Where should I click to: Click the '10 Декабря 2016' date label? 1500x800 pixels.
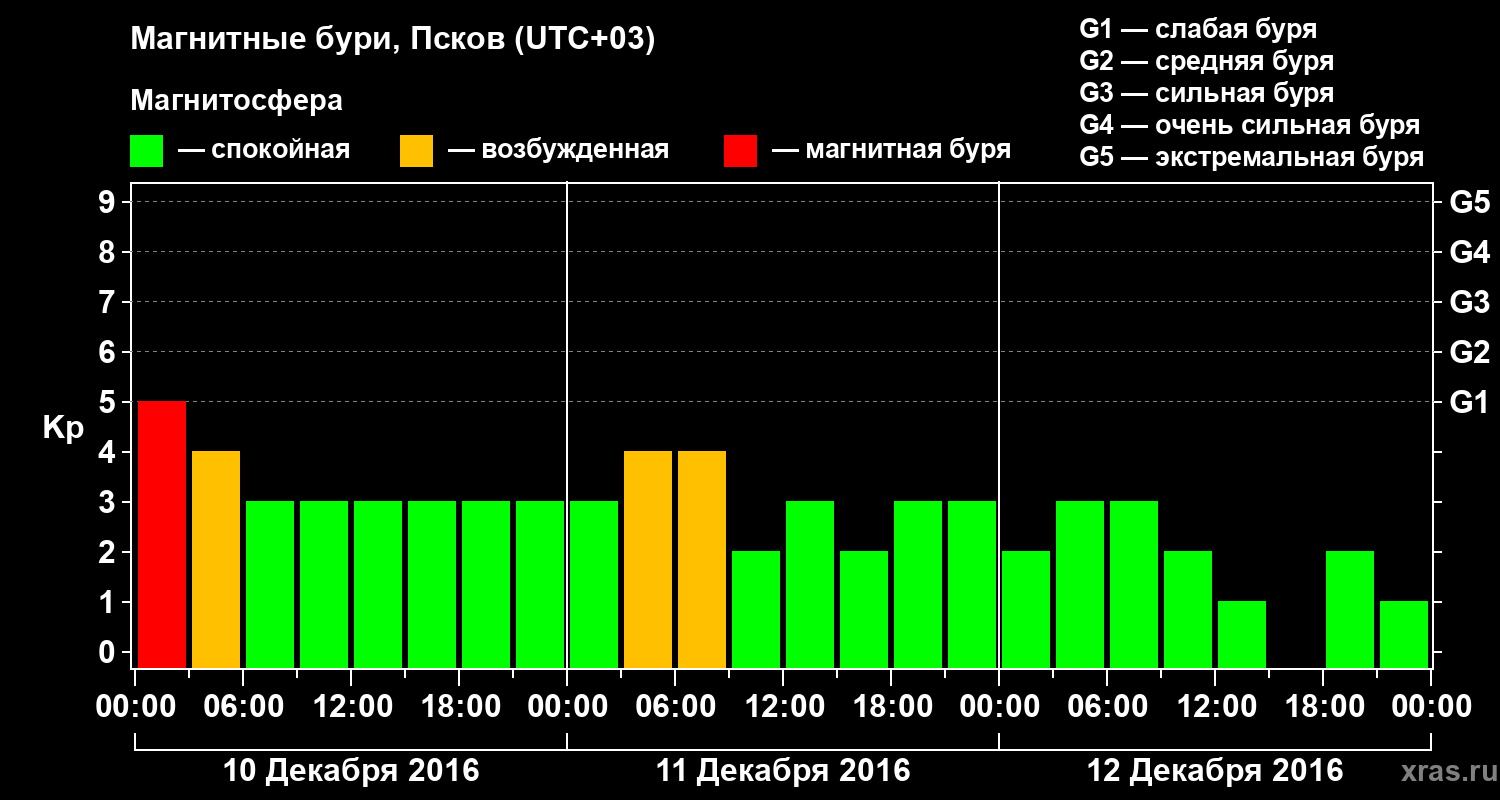351,771
